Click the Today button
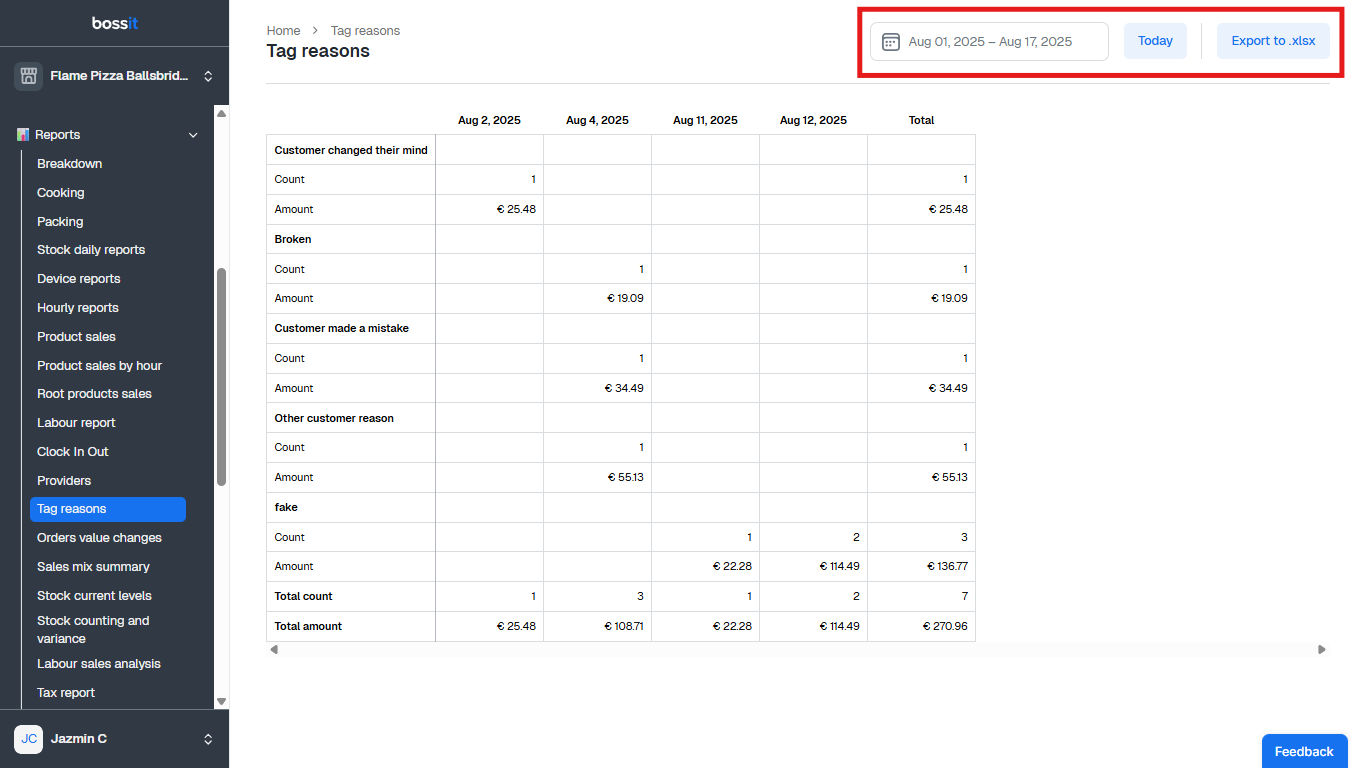Viewport: 1366px width, 768px height. [x=1155, y=41]
